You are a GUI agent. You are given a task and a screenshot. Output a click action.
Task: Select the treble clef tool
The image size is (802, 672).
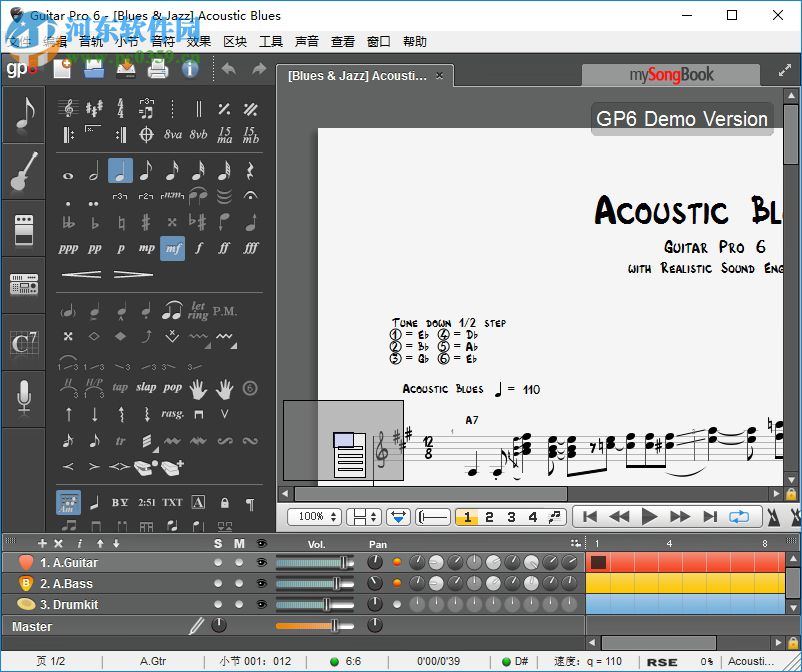coord(68,108)
